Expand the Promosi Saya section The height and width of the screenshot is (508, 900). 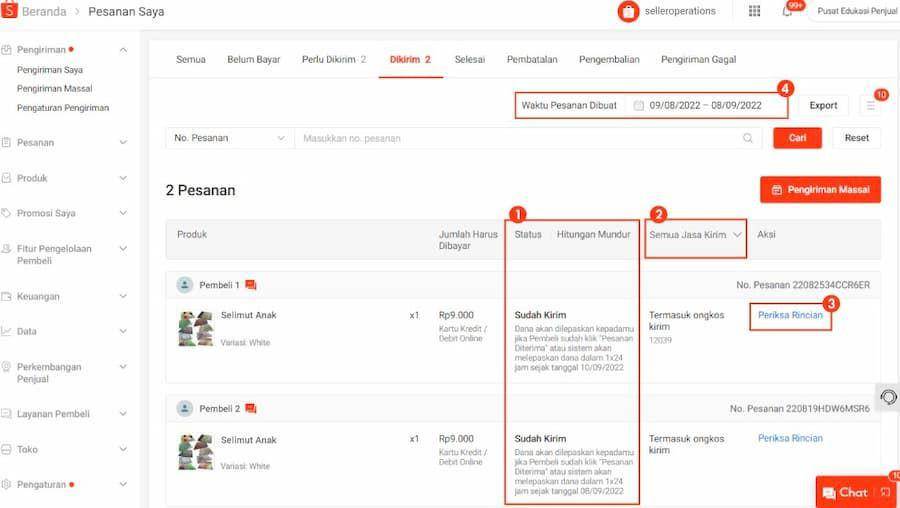click(x=123, y=213)
